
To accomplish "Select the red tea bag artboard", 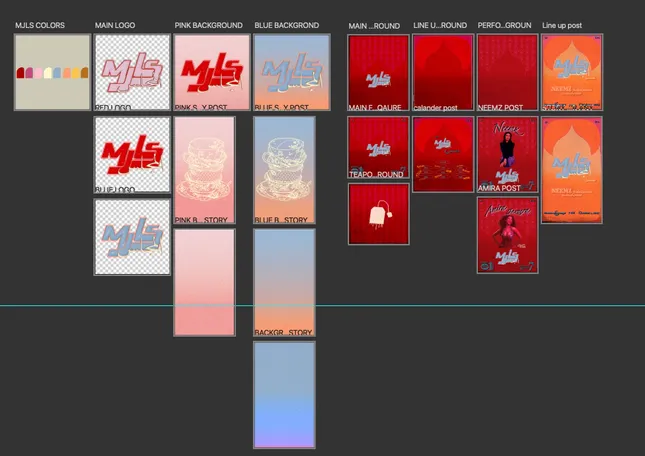I will (x=378, y=214).
